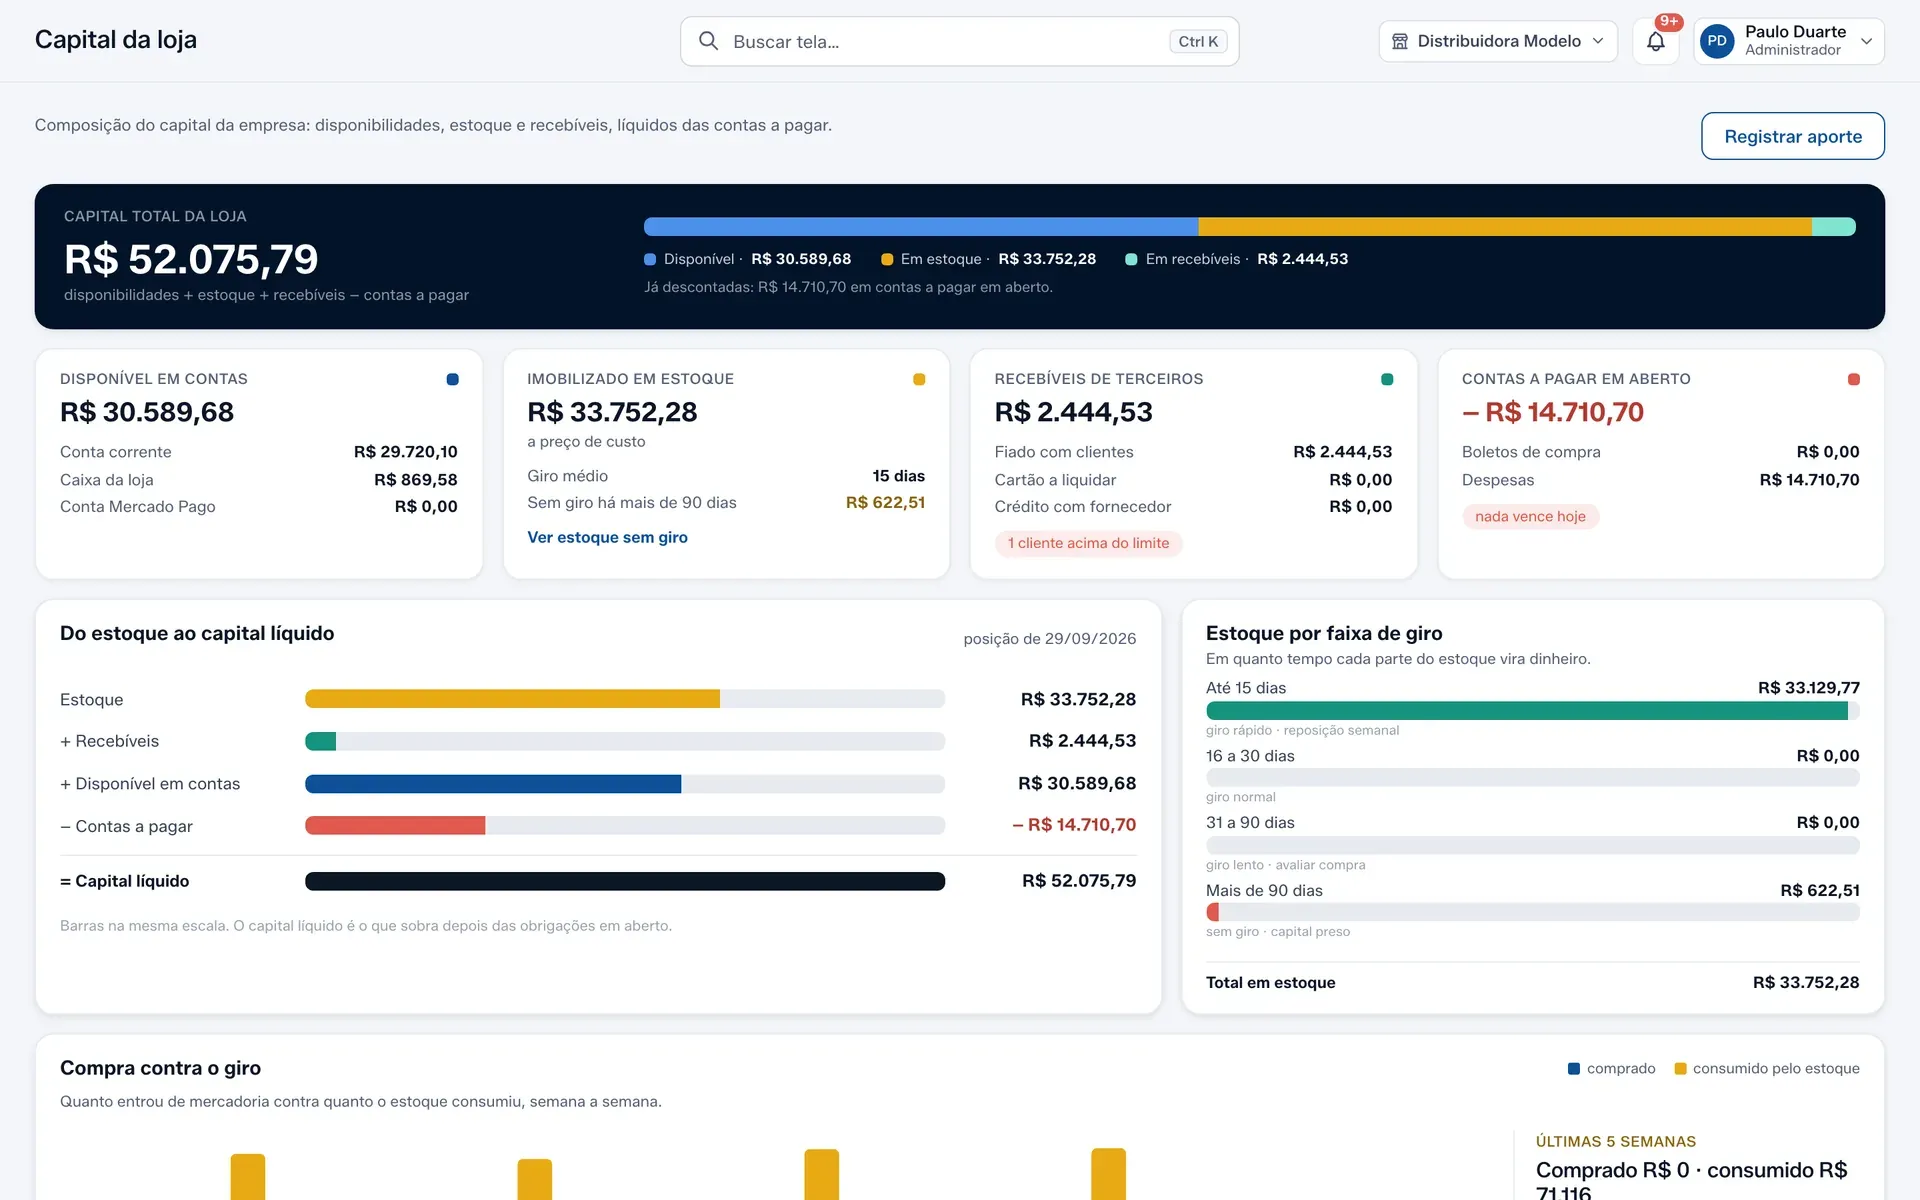Viewport: 1920px width, 1200px height.
Task: Click the yellow dot on Imobilizado em estoque card
Action: click(x=919, y=379)
